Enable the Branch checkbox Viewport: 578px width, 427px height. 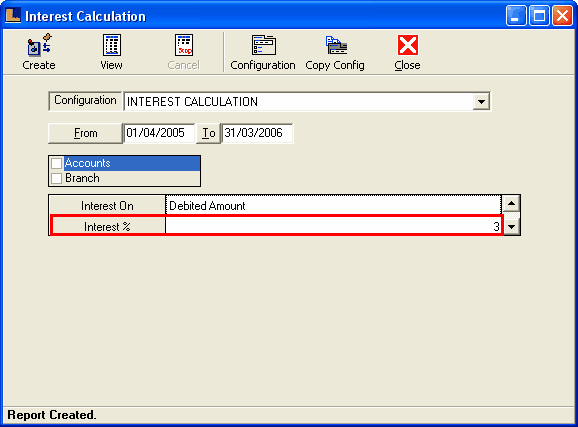tap(56, 178)
